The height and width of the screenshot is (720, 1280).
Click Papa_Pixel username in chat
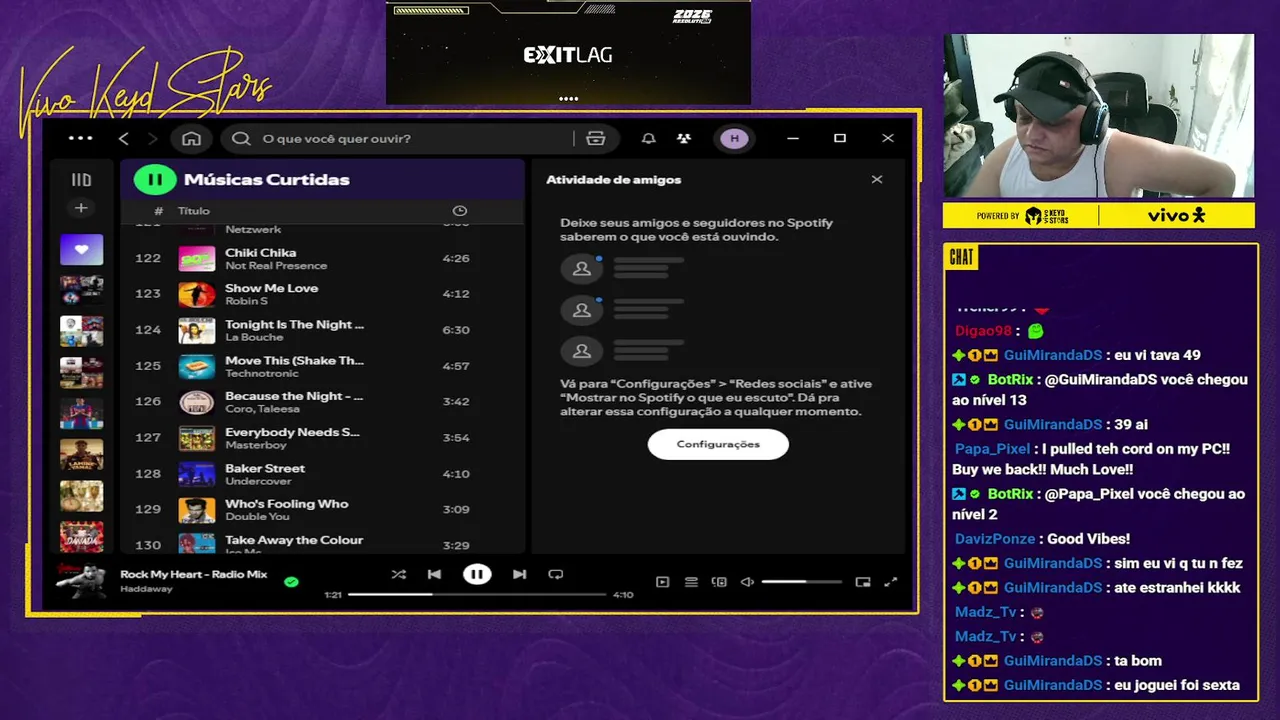[x=992, y=449]
